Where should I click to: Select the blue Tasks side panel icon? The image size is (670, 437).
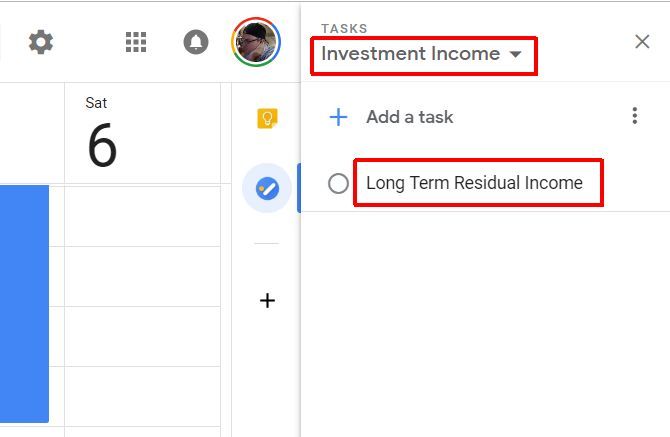pyautogui.click(x=267, y=188)
